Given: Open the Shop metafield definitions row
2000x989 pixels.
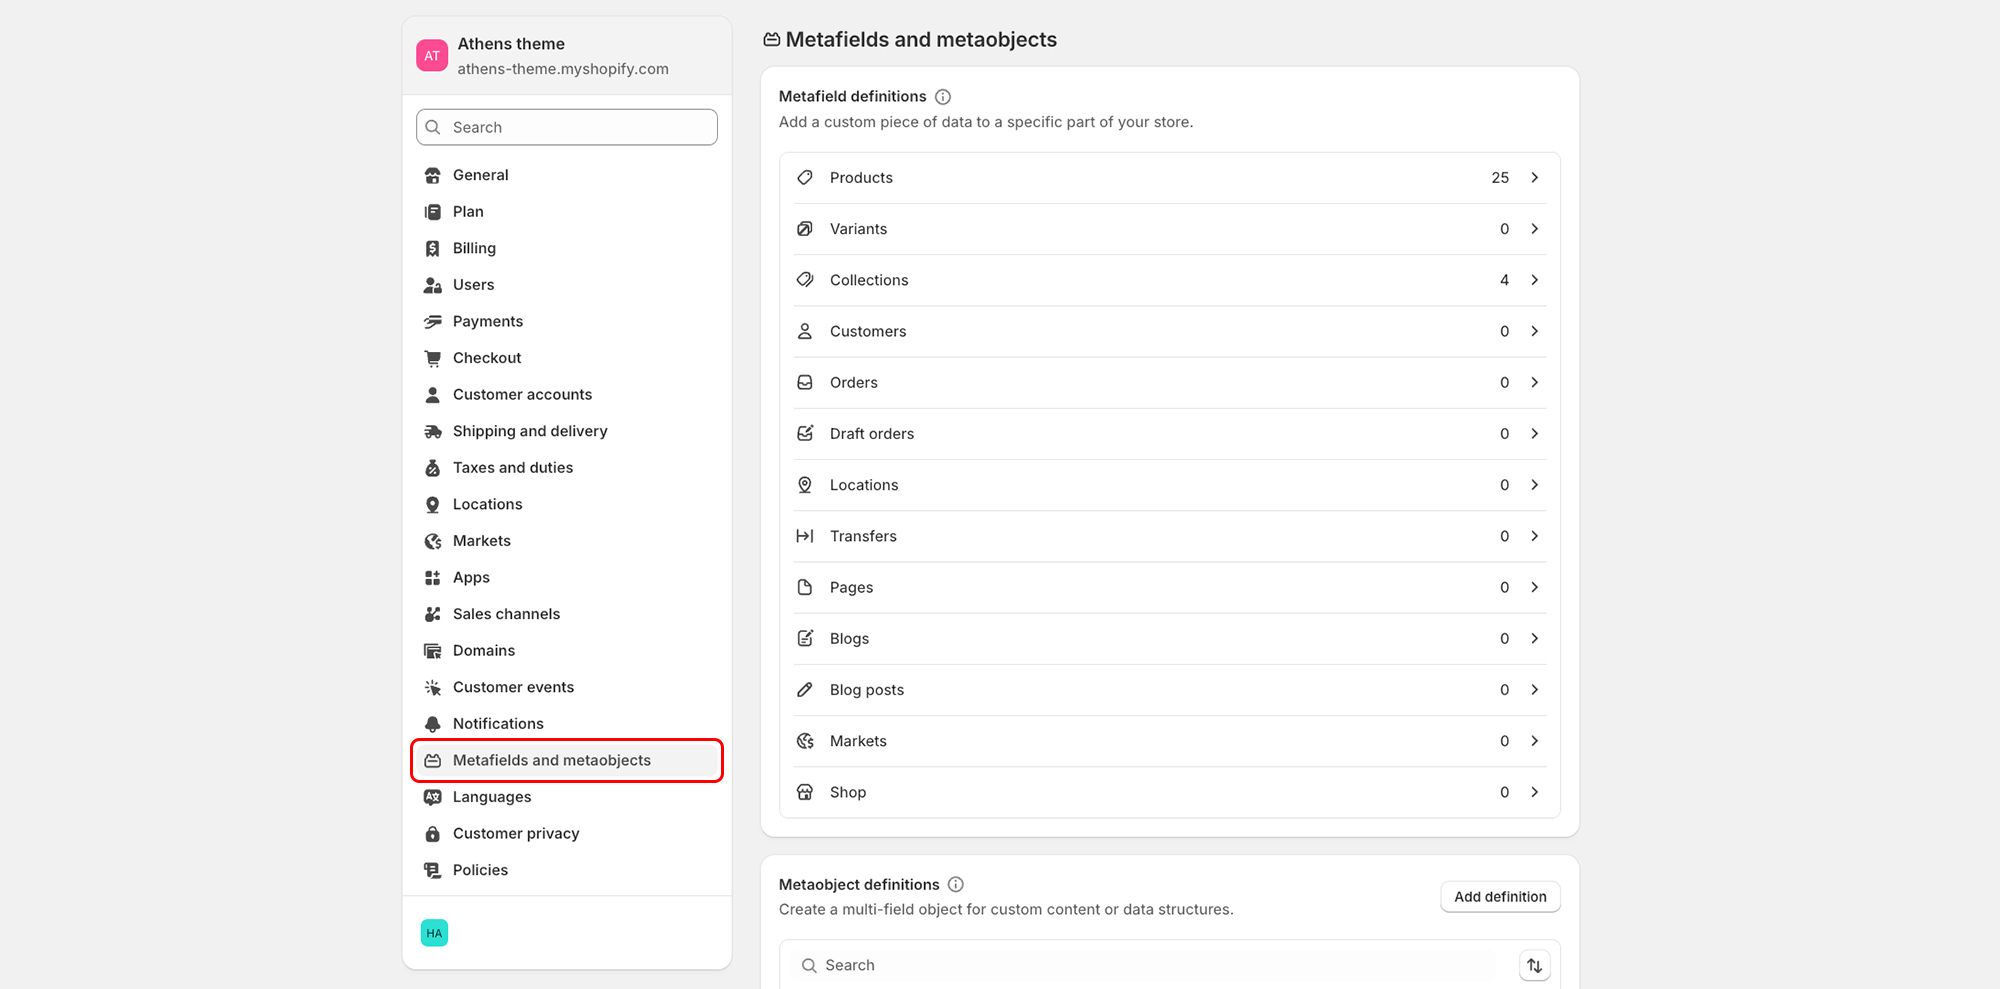Looking at the screenshot, I should tap(1170, 792).
